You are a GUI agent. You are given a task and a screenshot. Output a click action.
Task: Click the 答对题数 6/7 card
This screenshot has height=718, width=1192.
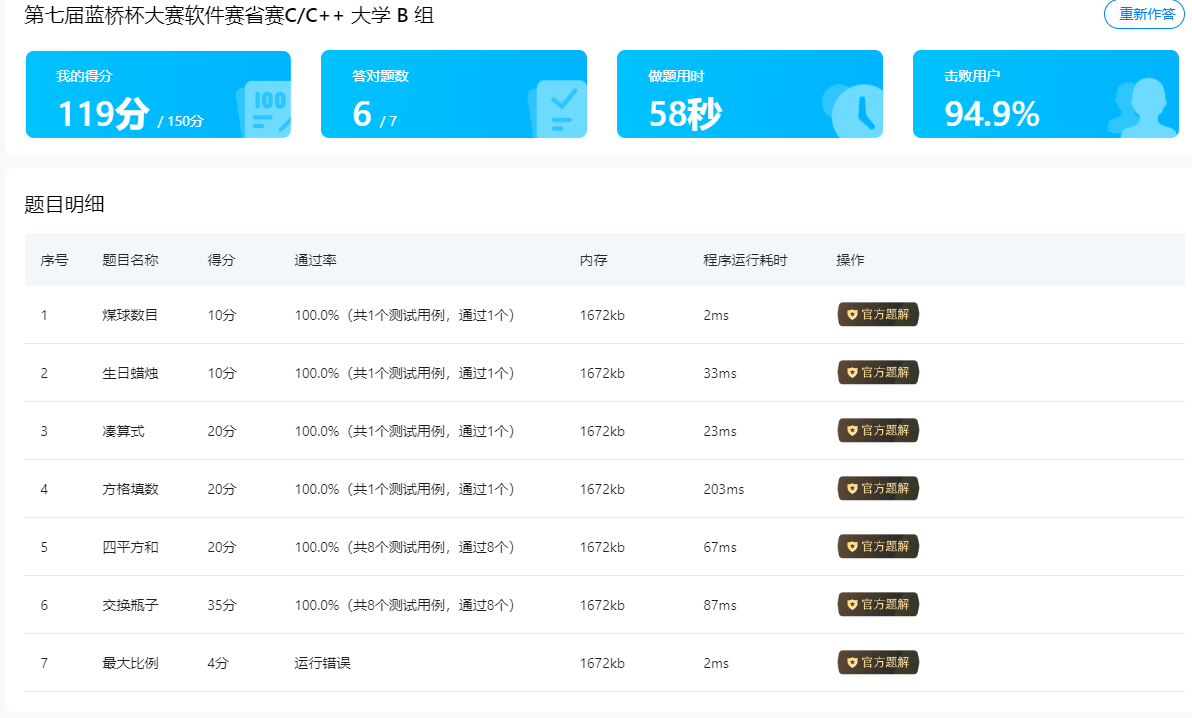tap(454, 94)
